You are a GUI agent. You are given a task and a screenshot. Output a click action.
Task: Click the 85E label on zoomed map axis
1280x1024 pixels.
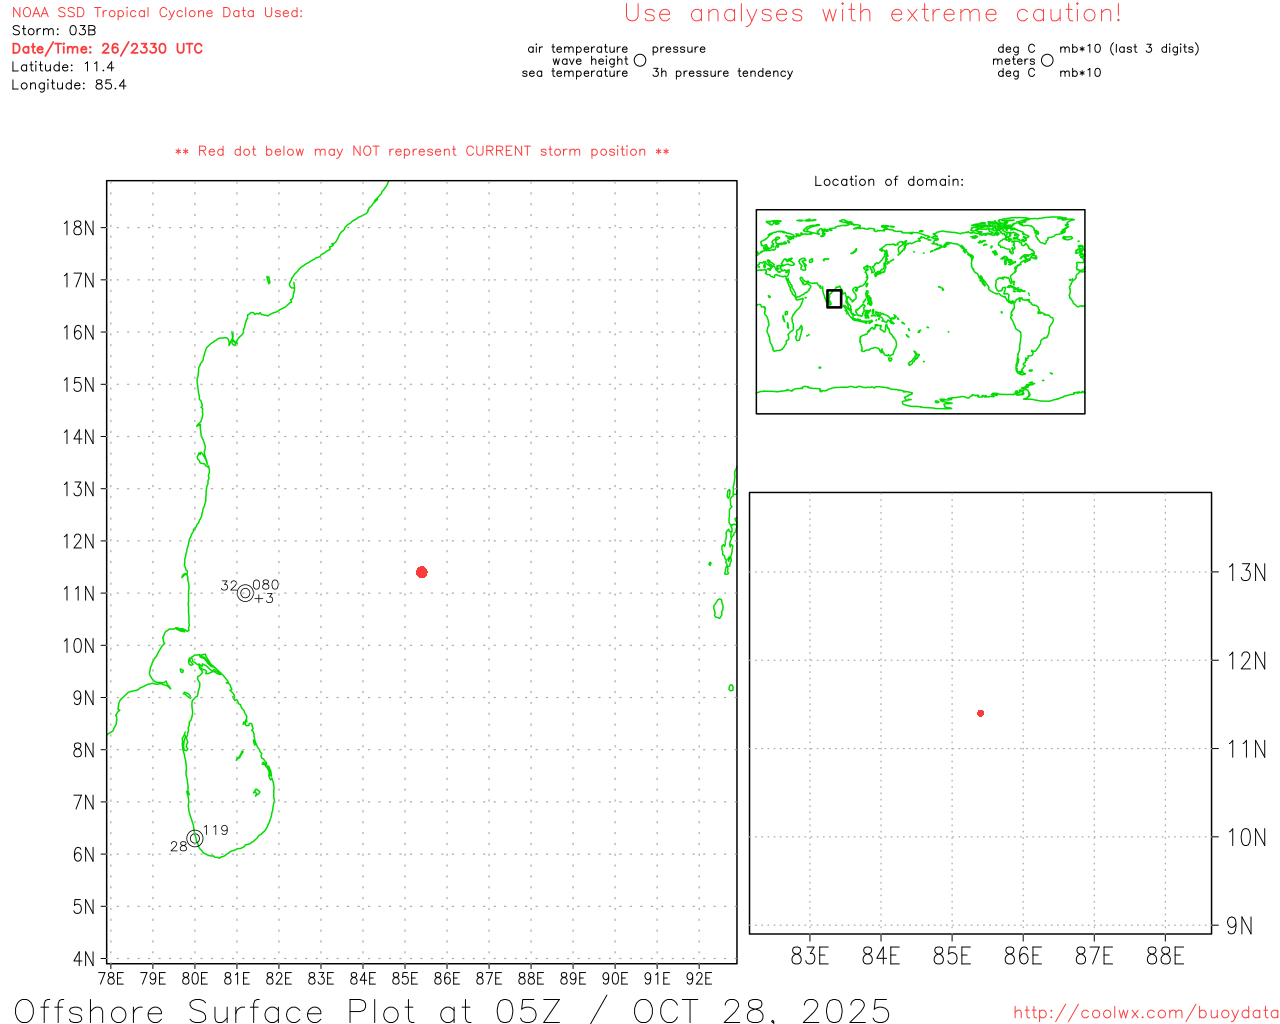click(x=951, y=956)
